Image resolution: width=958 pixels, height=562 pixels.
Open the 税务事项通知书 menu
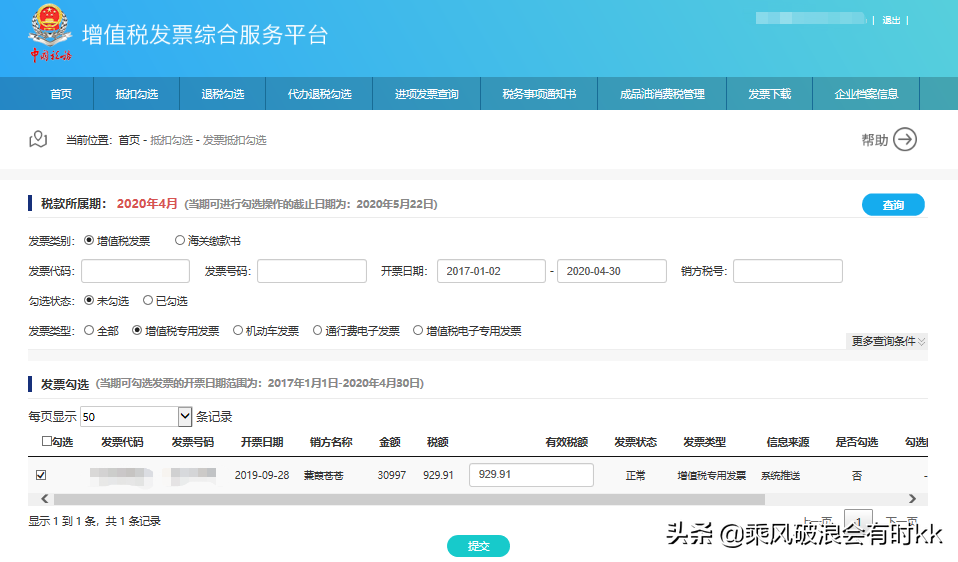coord(539,94)
